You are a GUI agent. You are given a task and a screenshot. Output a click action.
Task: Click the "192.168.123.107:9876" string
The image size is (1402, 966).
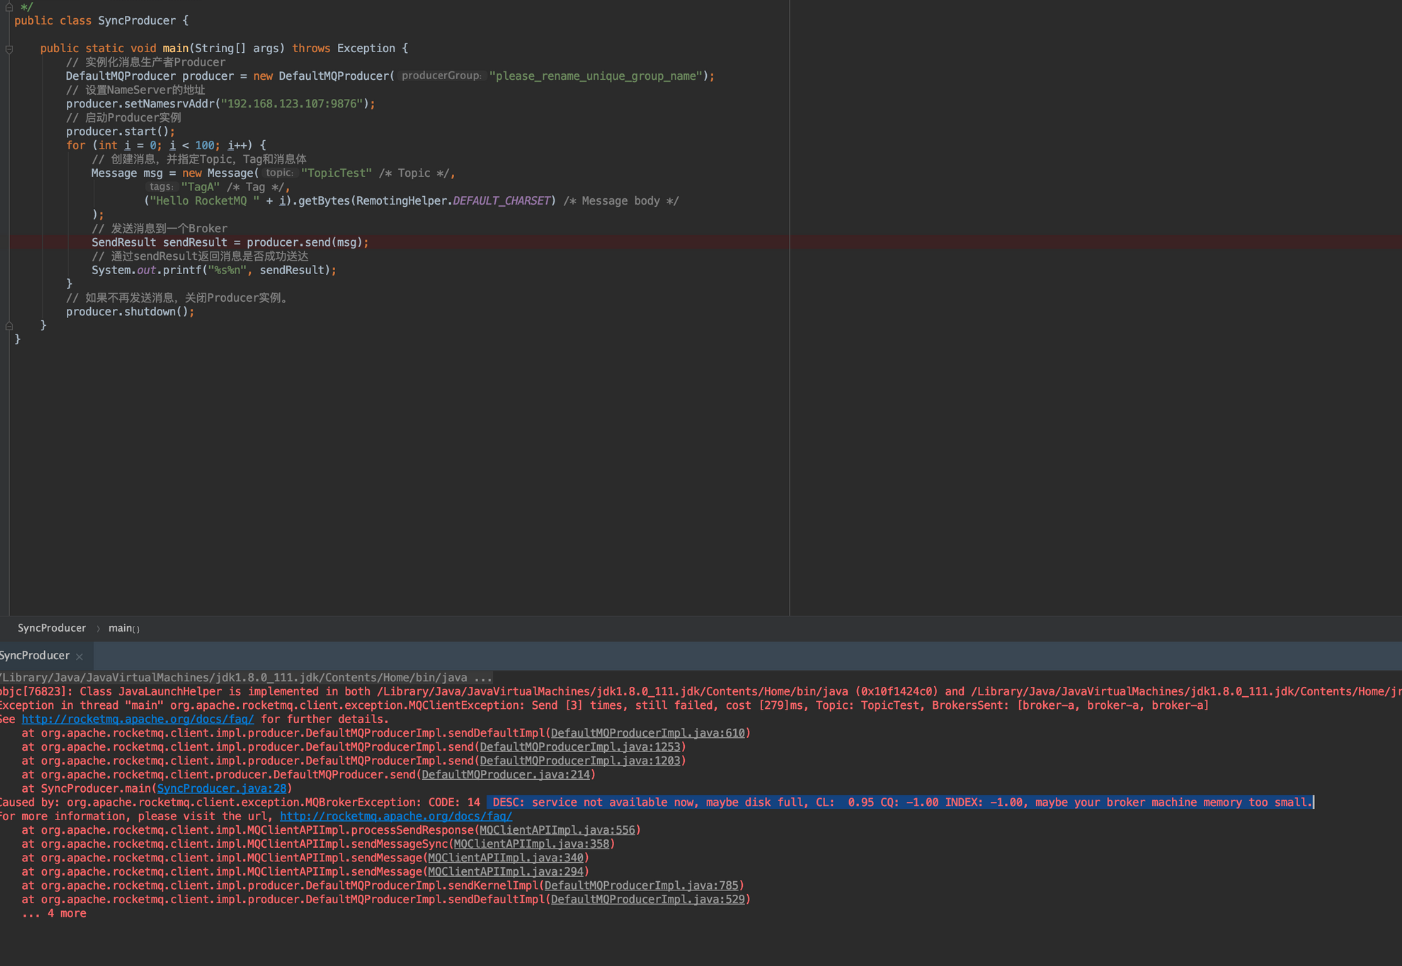pyautogui.click(x=291, y=104)
